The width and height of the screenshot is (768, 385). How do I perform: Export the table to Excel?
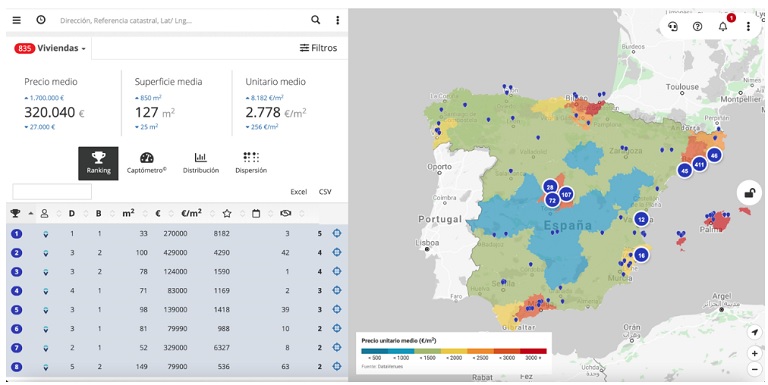pyautogui.click(x=299, y=192)
